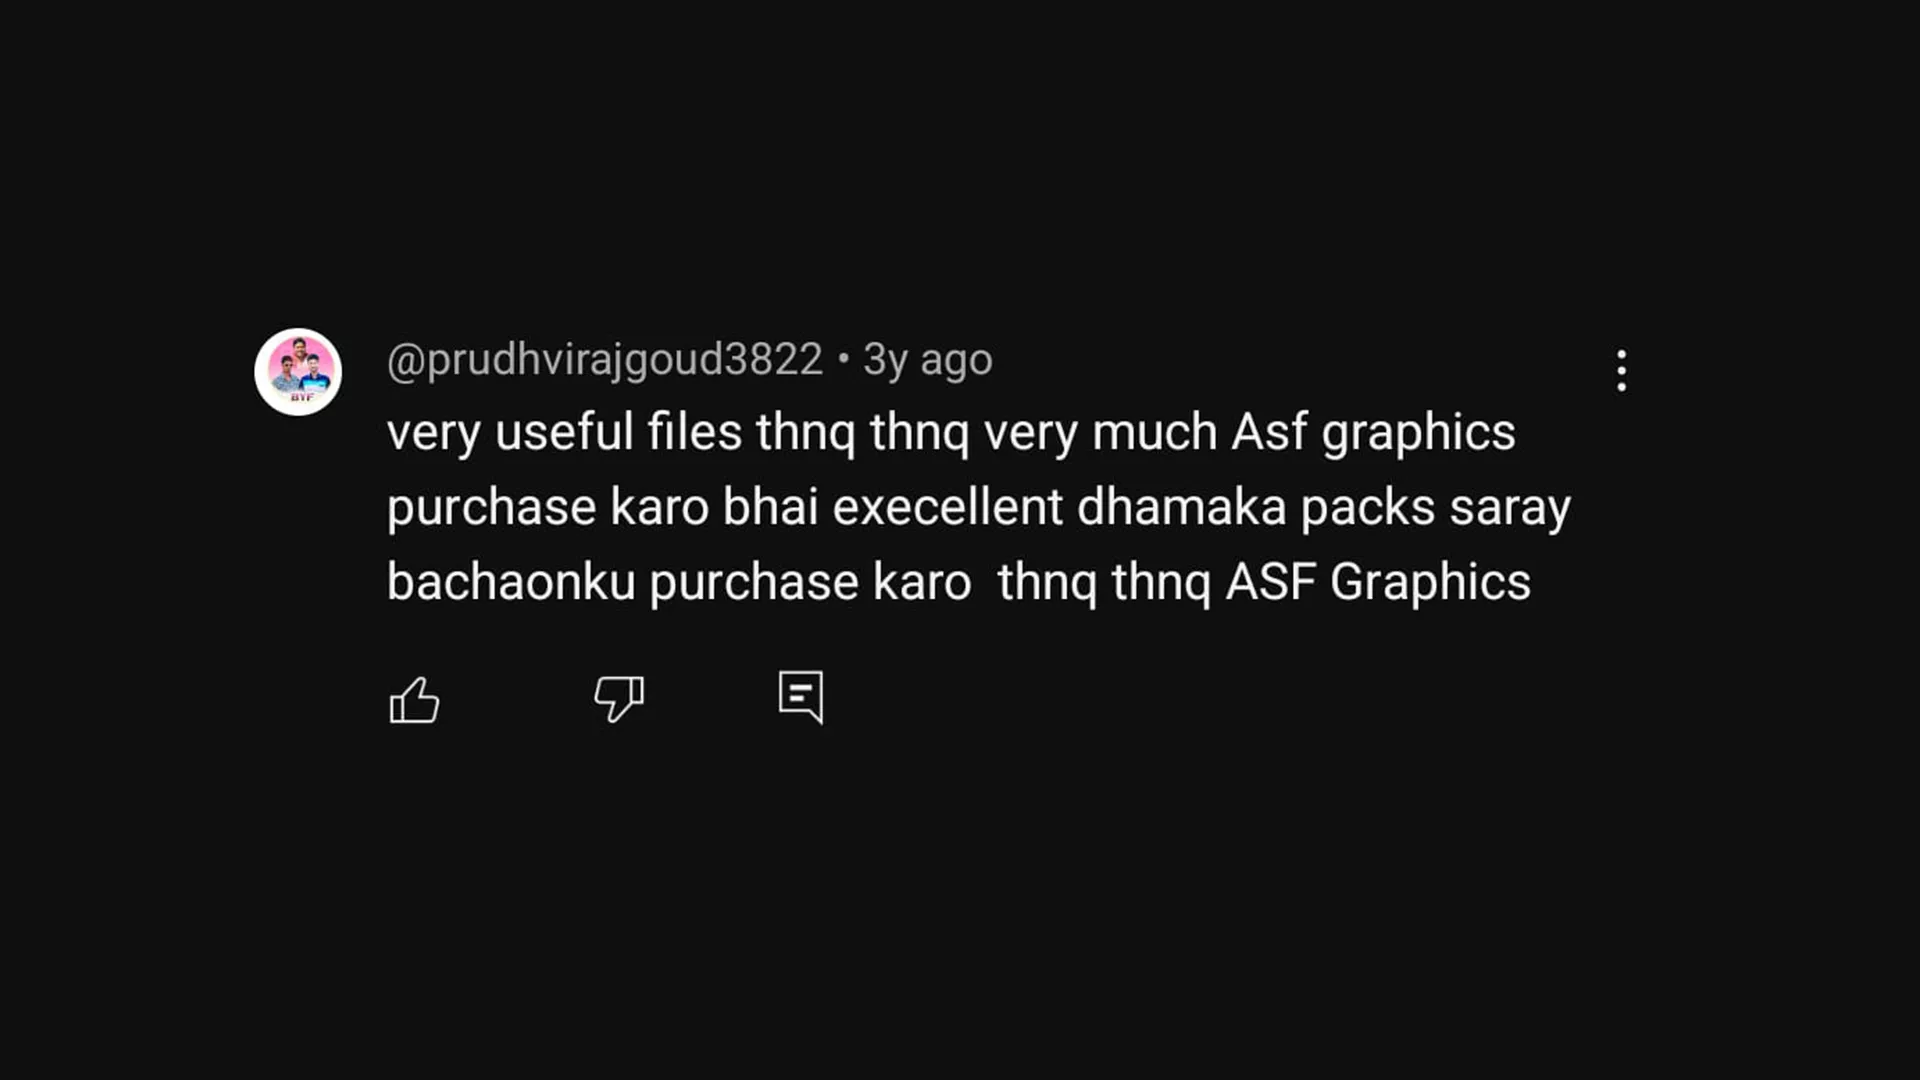Open the commenter's round profile picture

pos(298,372)
